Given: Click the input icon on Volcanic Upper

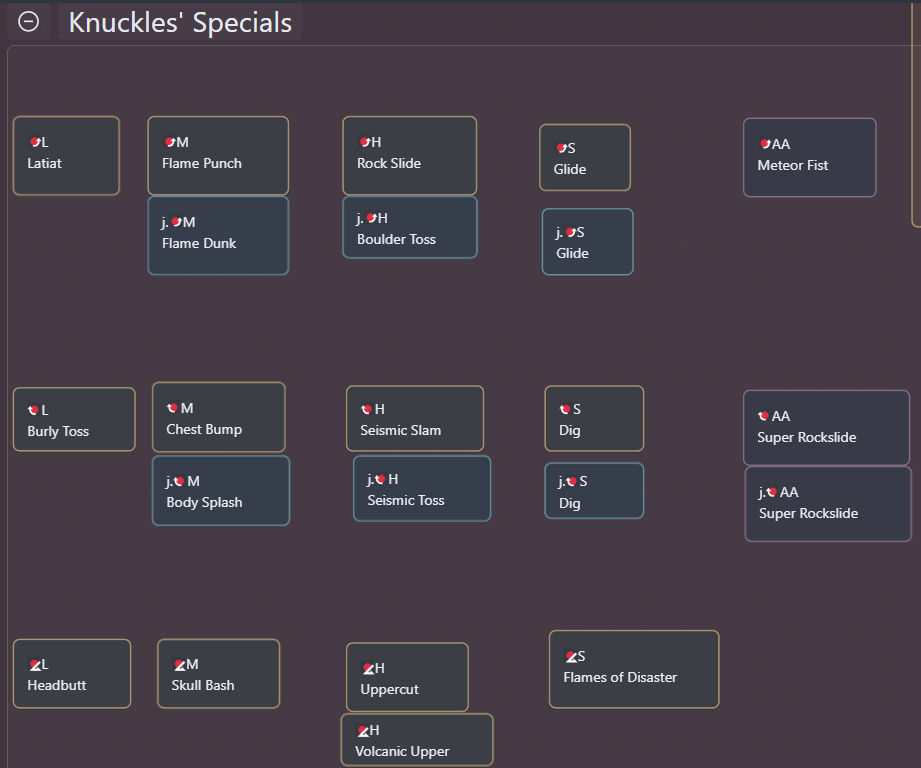Looking at the screenshot, I should [364, 730].
